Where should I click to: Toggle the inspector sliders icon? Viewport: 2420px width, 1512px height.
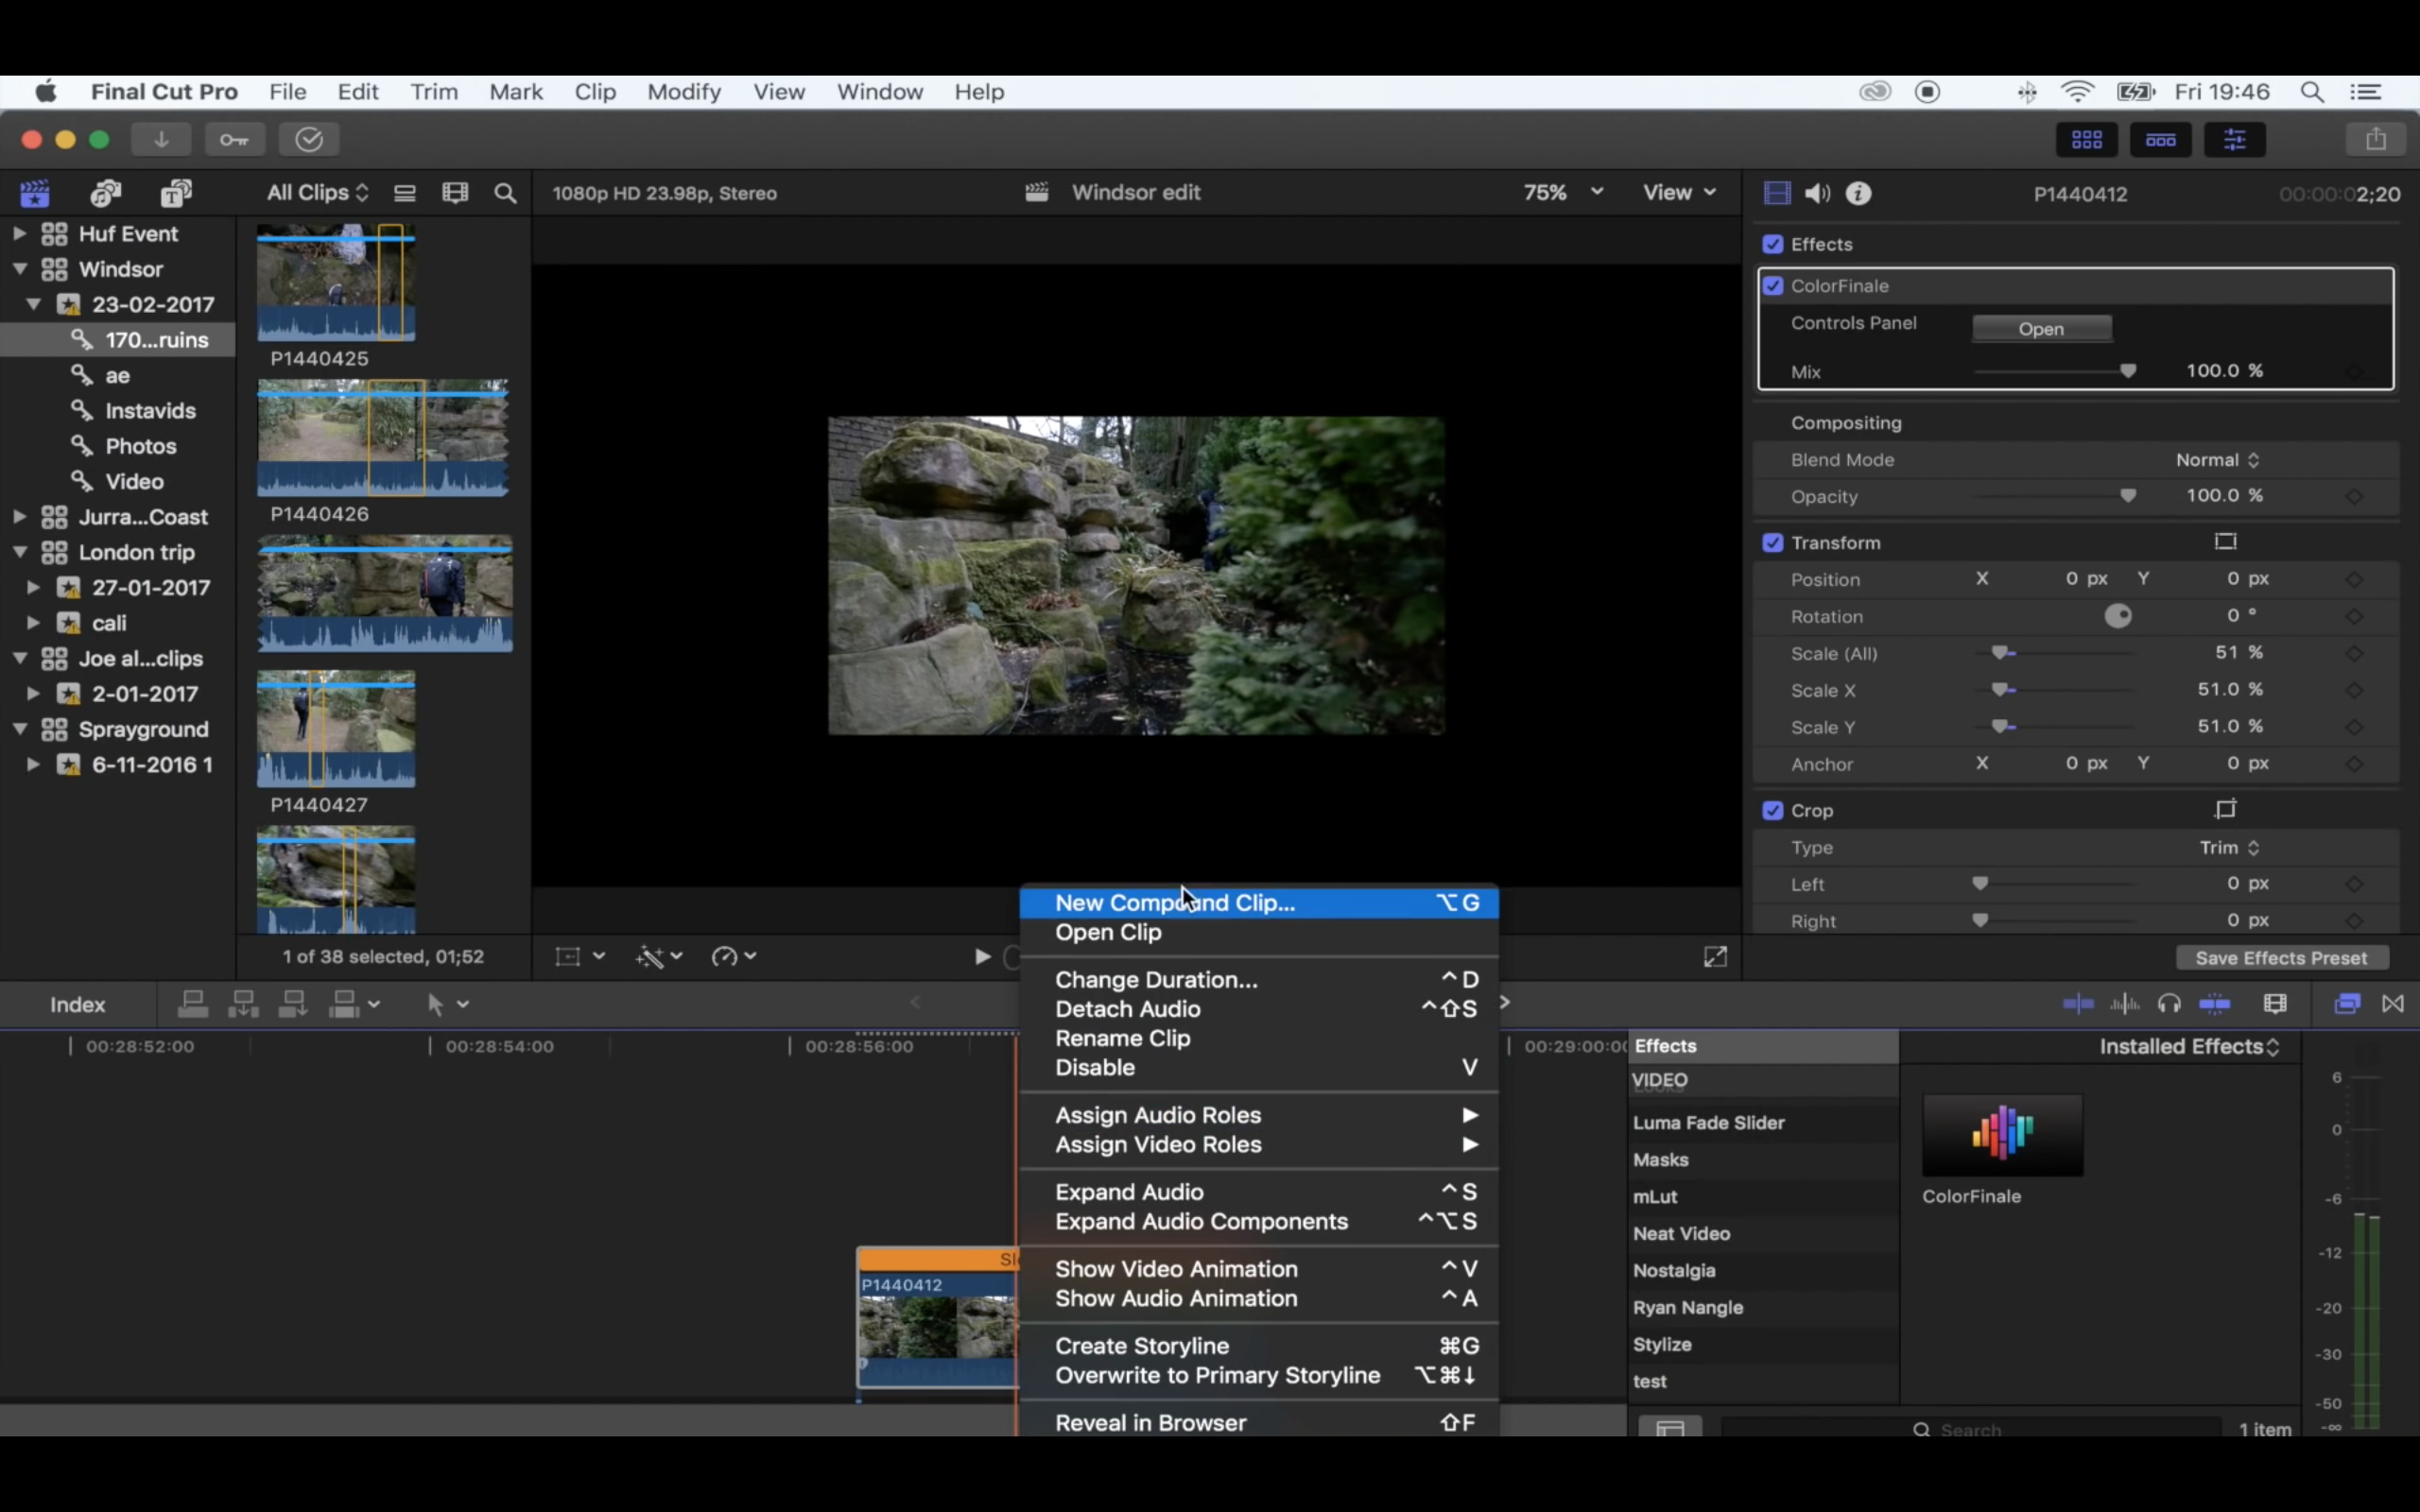click(2234, 140)
